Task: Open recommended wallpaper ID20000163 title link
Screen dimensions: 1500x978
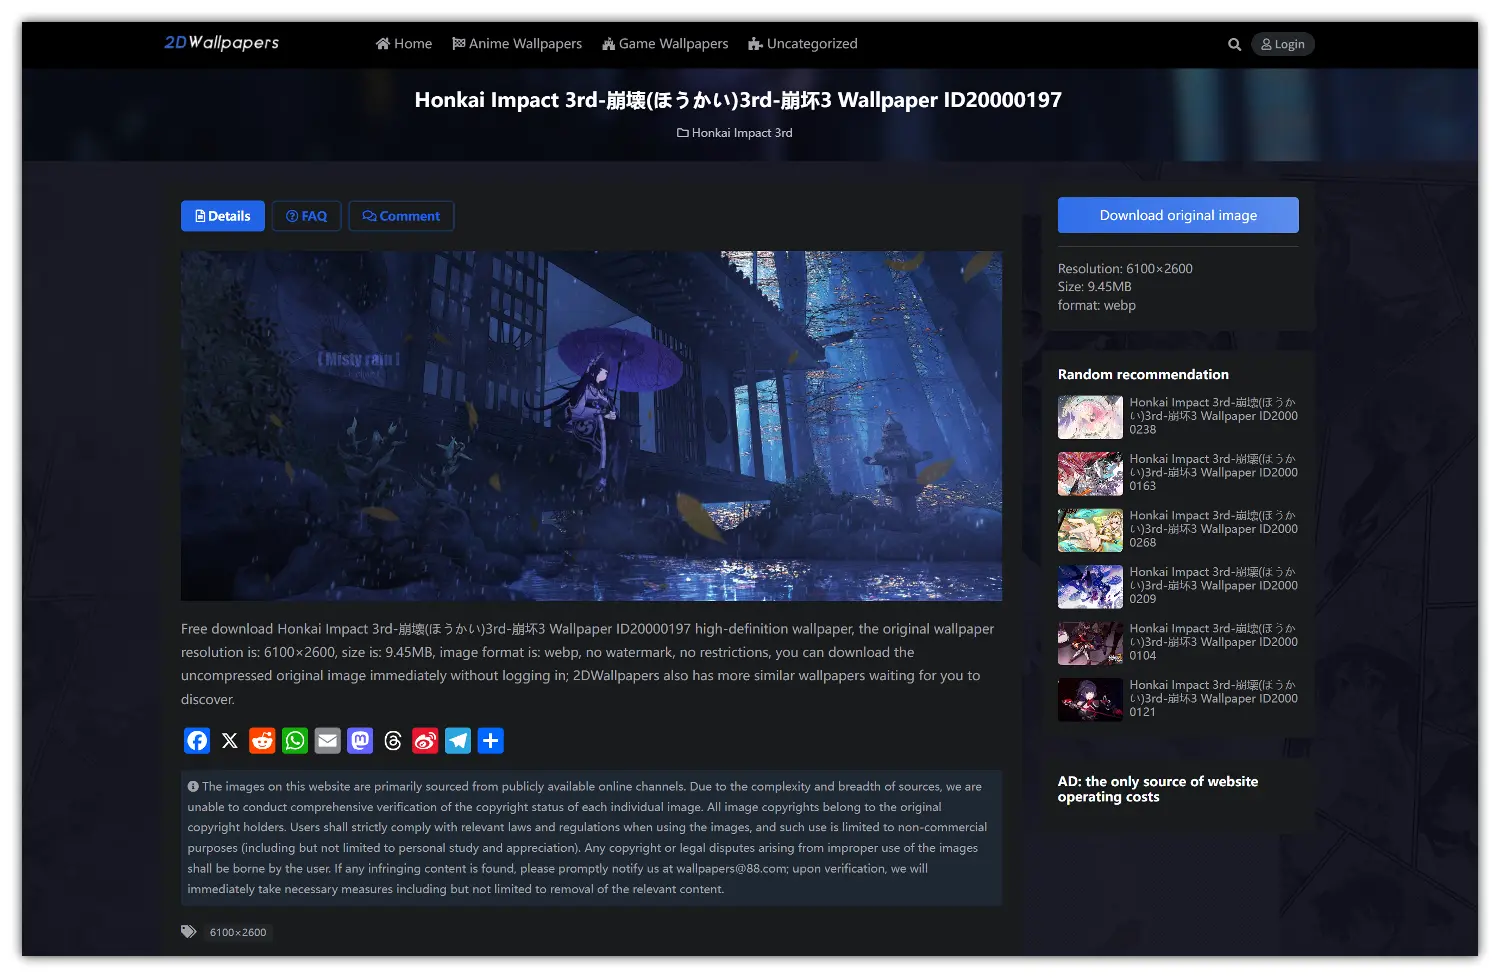Action: coord(1214,473)
